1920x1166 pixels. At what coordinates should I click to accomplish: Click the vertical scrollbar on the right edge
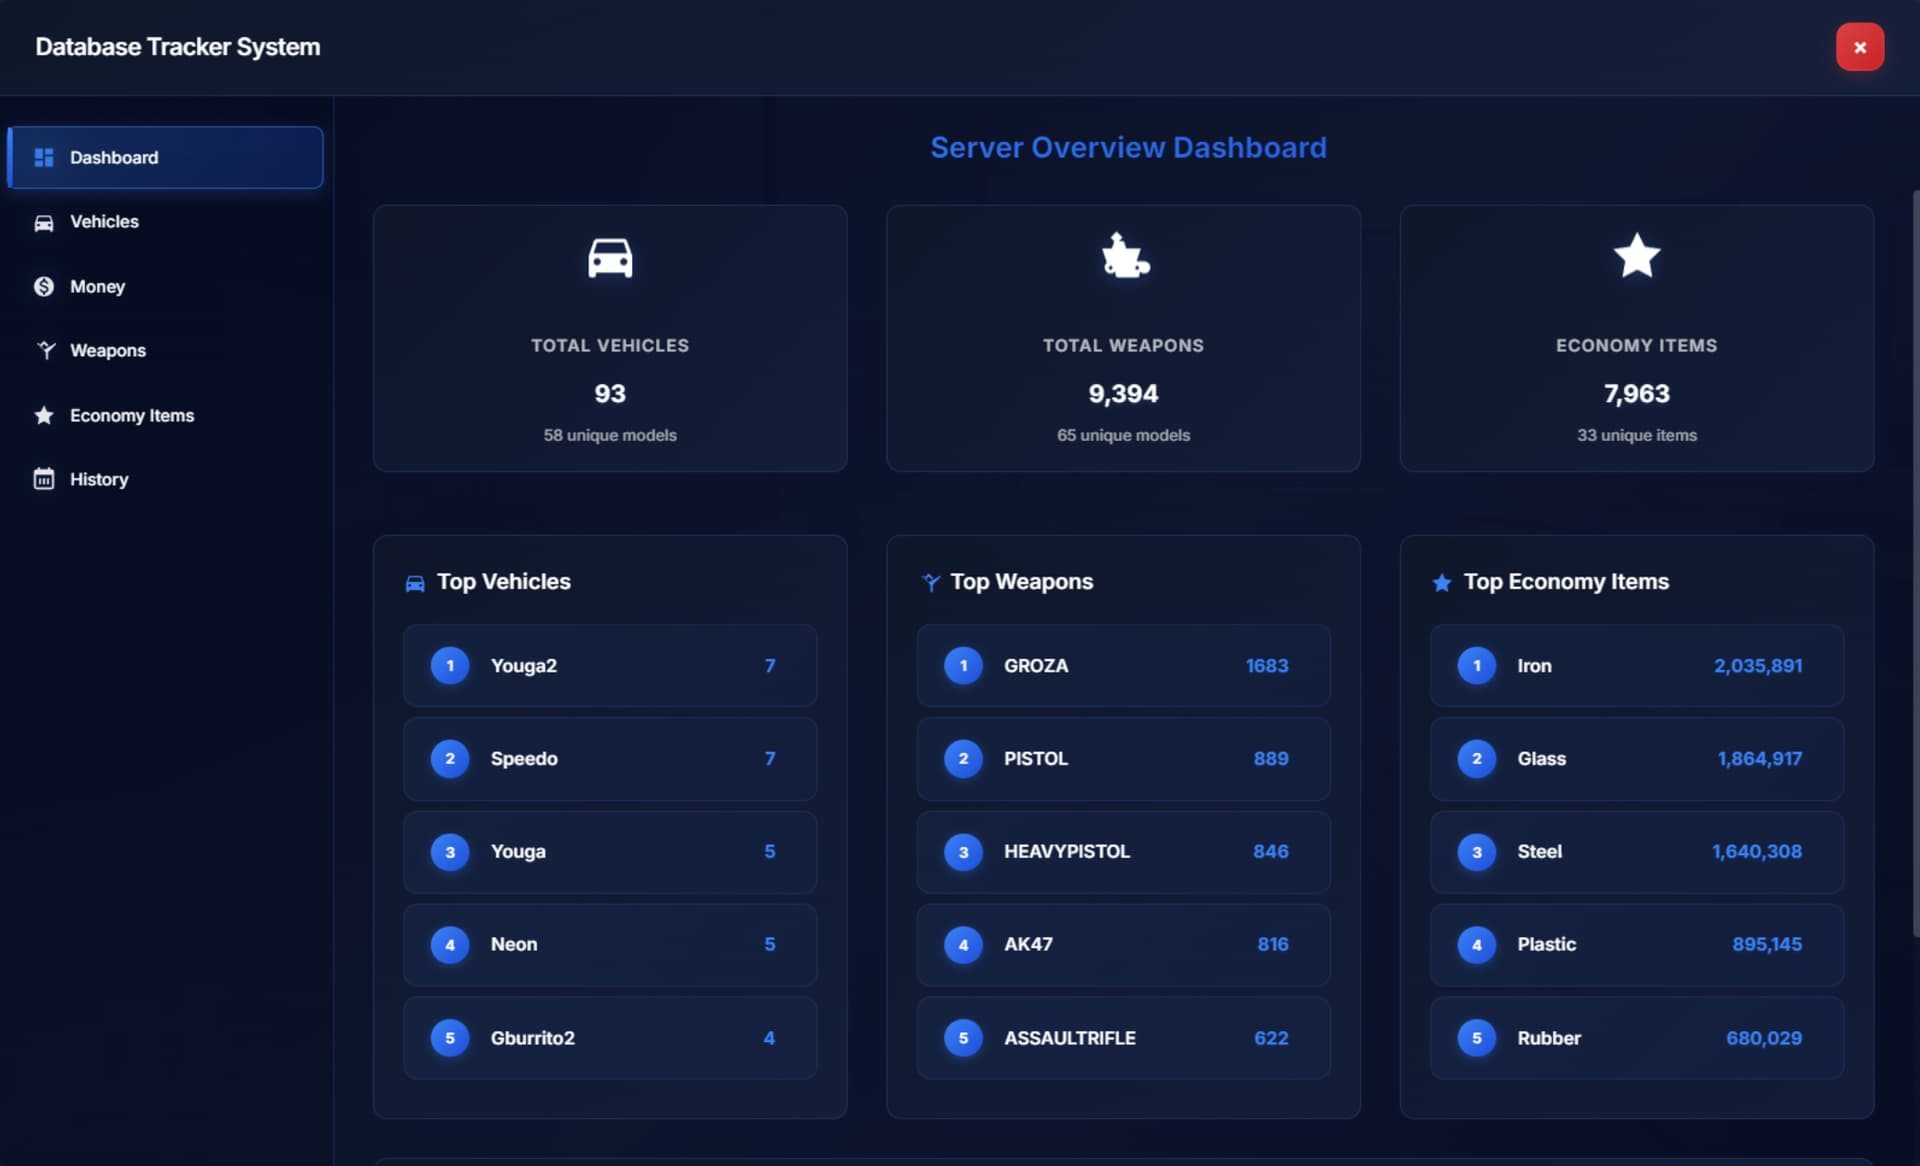tap(1914, 560)
